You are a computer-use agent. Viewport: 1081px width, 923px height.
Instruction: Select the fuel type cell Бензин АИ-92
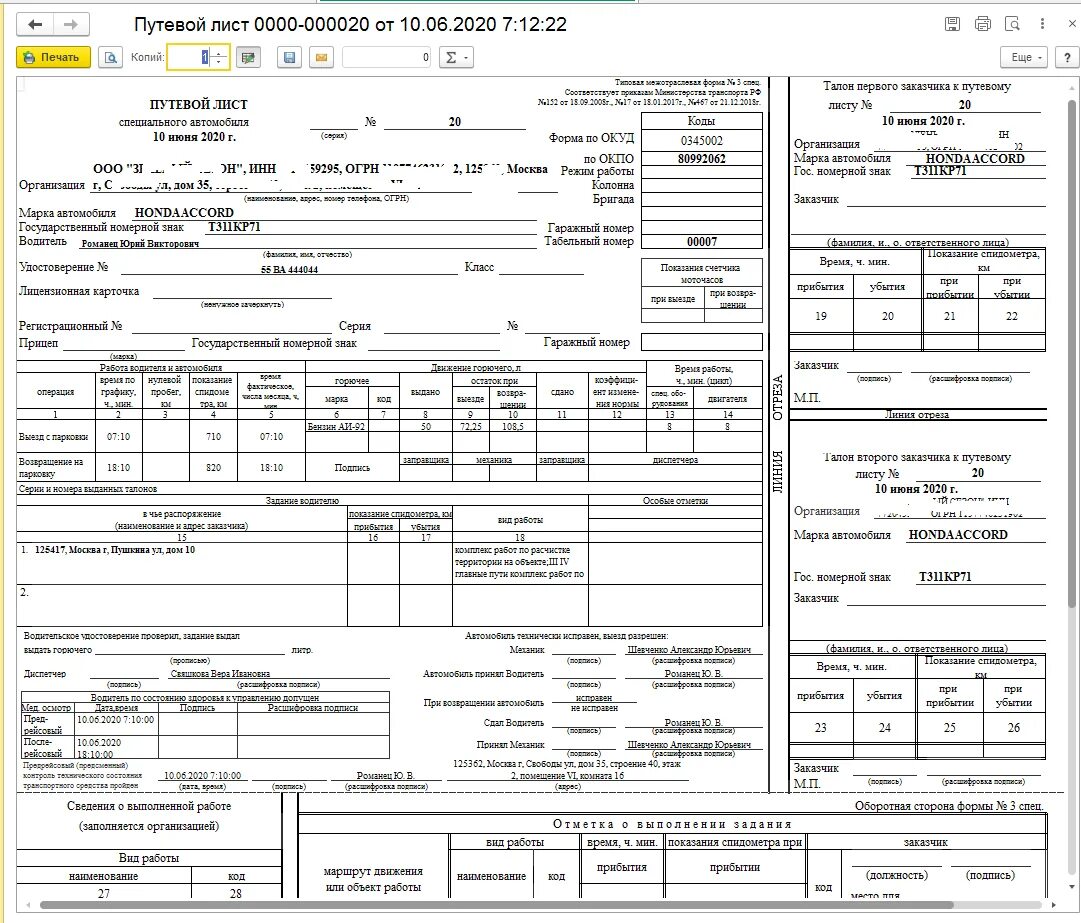pyautogui.click(x=336, y=427)
